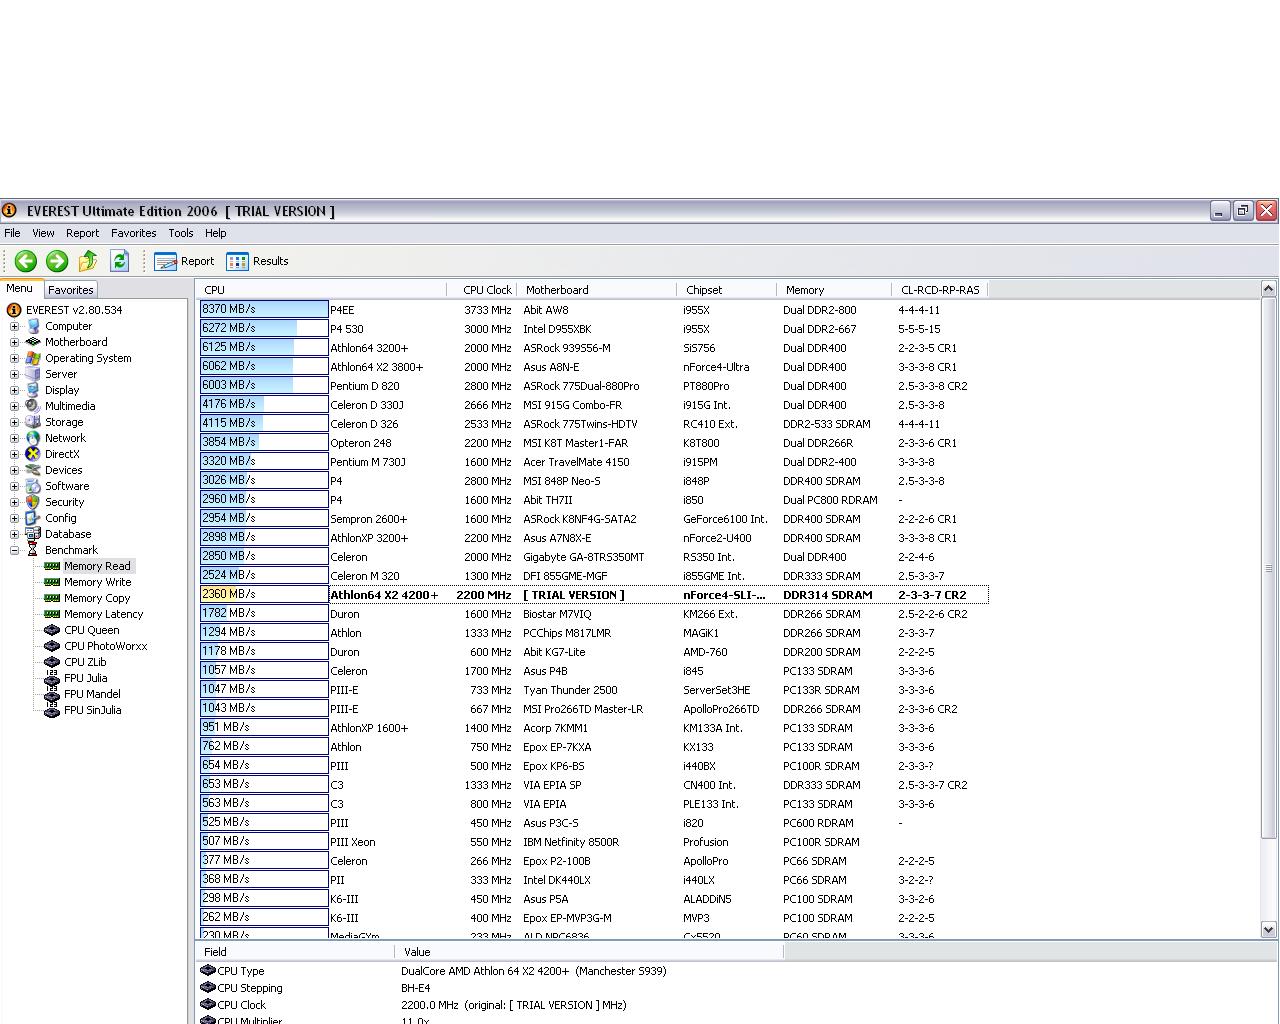Open the CPU Queen benchmark
This screenshot has width=1280, height=1024.
click(91, 630)
